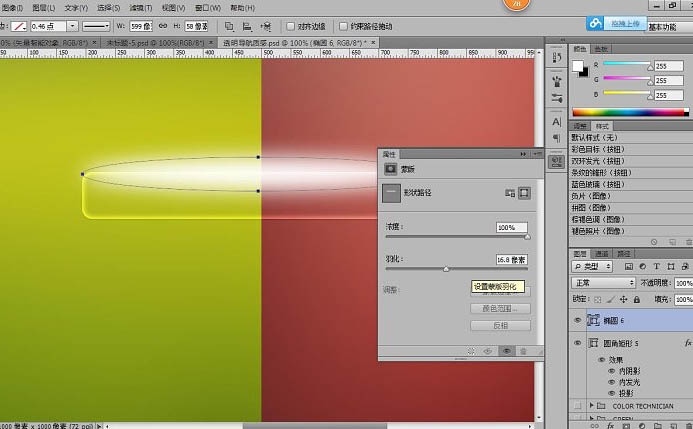Open the stroke line type dropdown
Screen dimensions: 693x429
click(96, 27)
